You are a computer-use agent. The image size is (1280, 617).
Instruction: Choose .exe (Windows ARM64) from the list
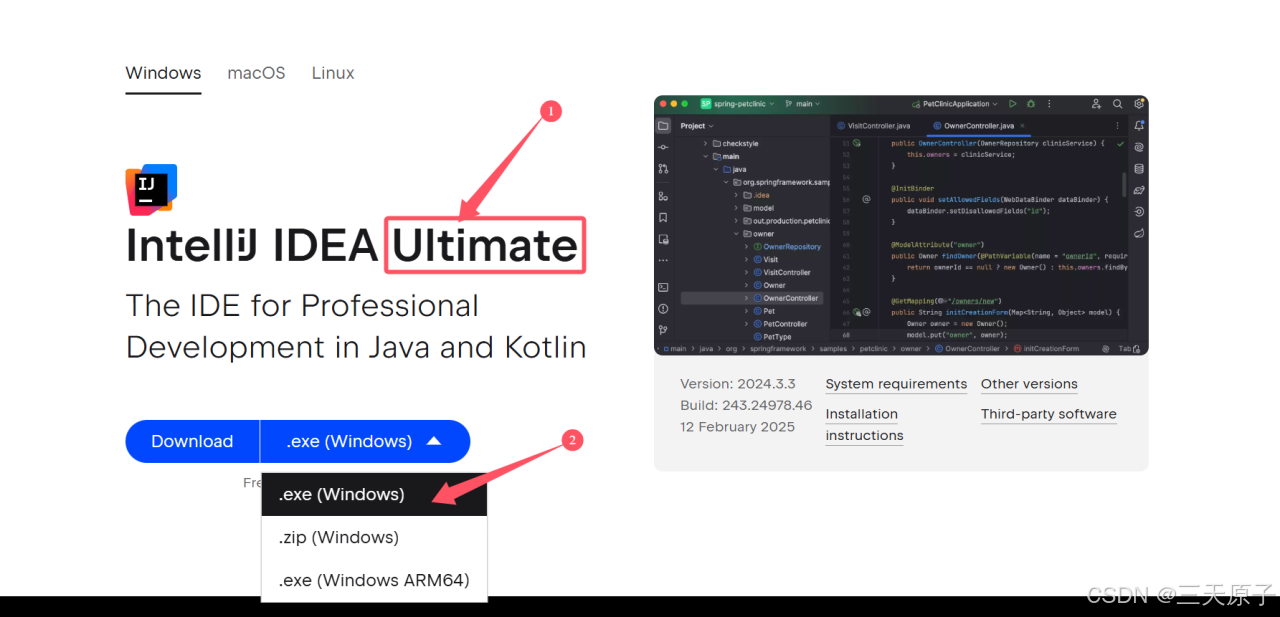coord(374,580)
